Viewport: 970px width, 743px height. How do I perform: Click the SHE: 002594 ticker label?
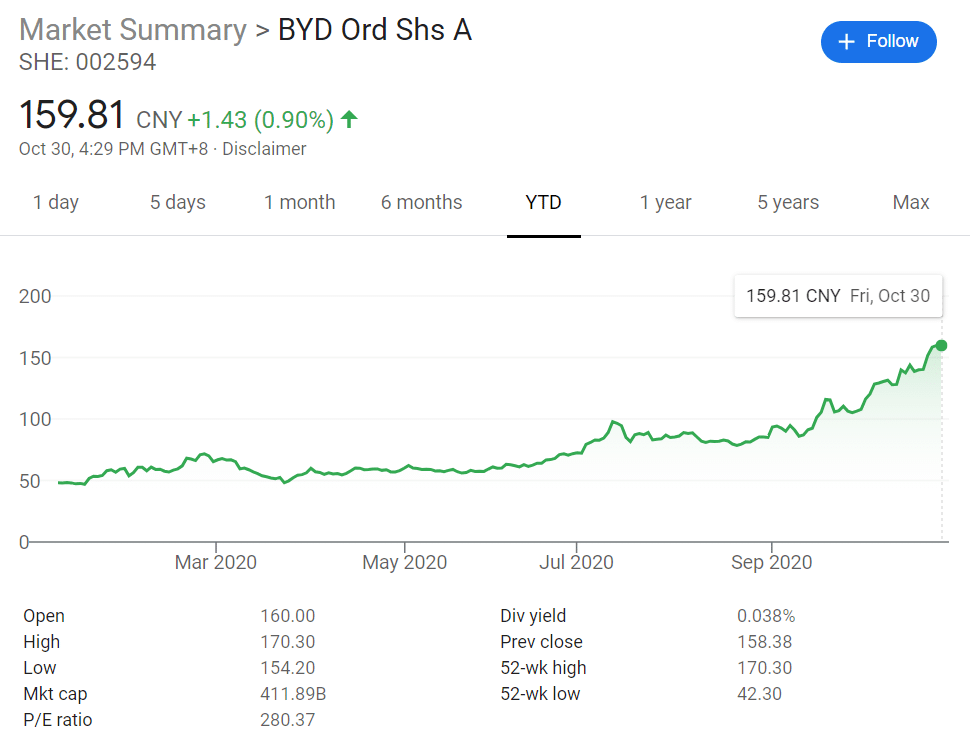coord(87,62)
